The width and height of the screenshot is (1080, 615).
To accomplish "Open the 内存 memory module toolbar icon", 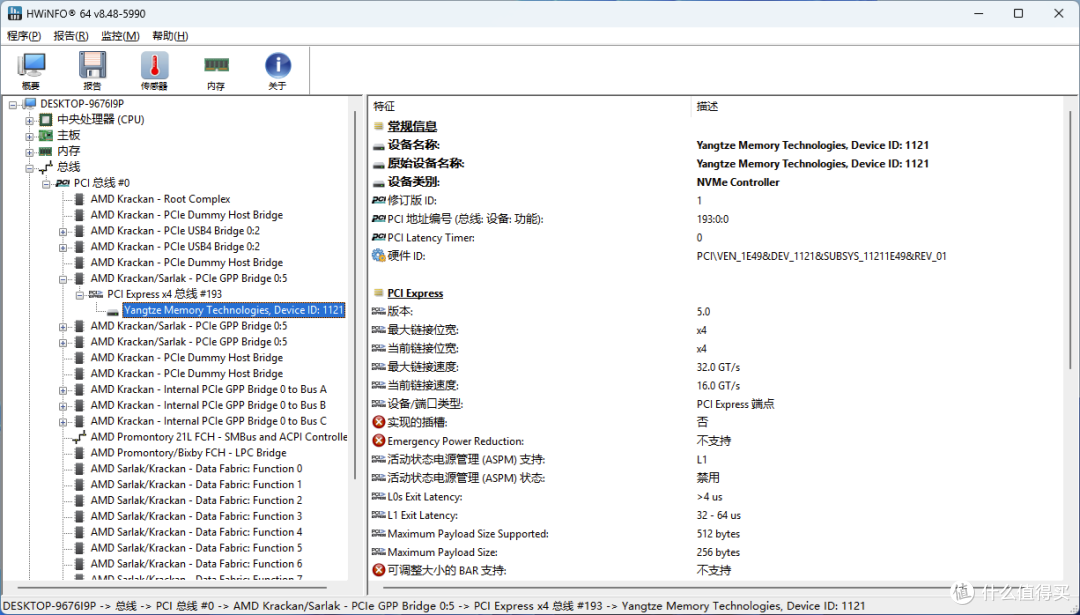I will tap(216, 71).
